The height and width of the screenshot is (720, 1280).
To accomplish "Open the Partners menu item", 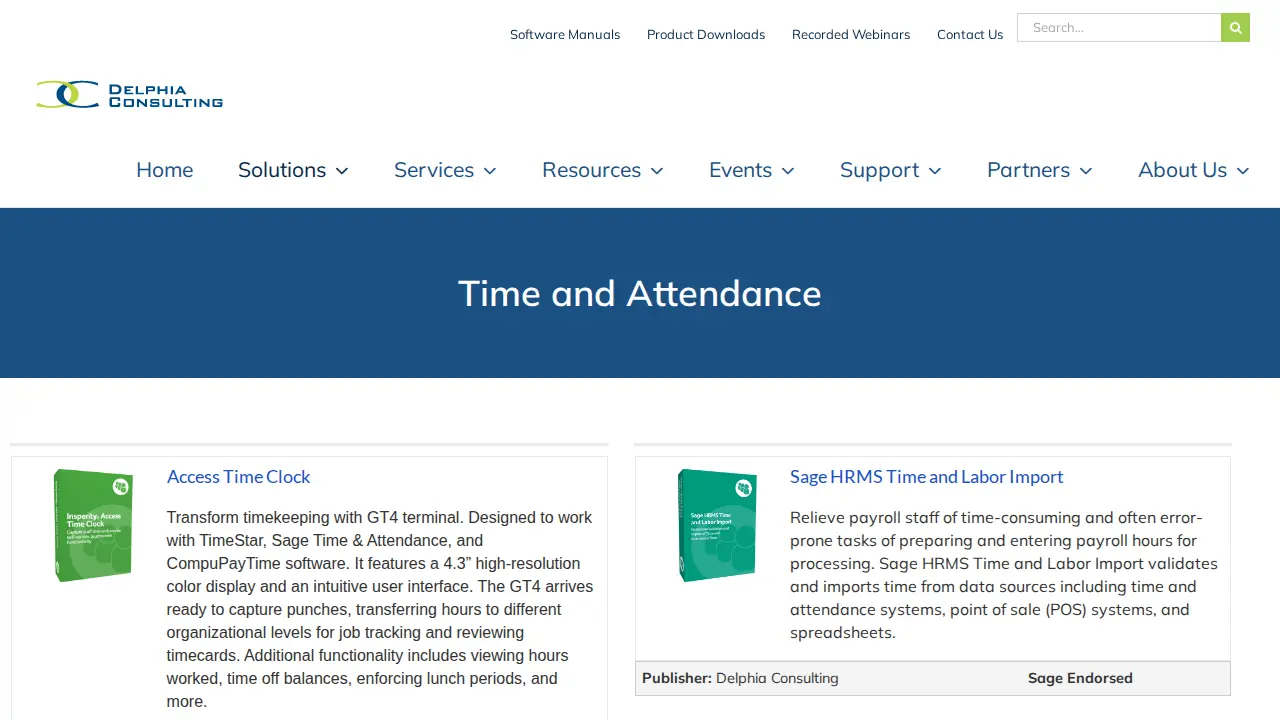I will coord(1028,170).
